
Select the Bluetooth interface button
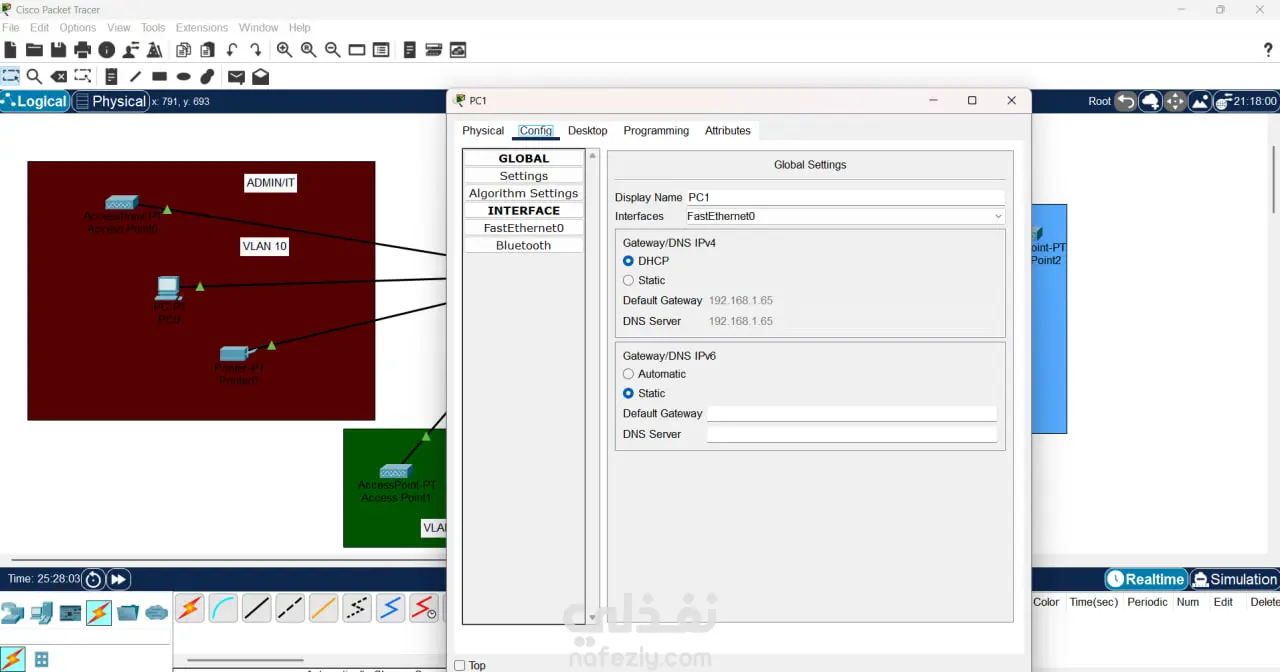pyautogui.click(x=524, y=245)
